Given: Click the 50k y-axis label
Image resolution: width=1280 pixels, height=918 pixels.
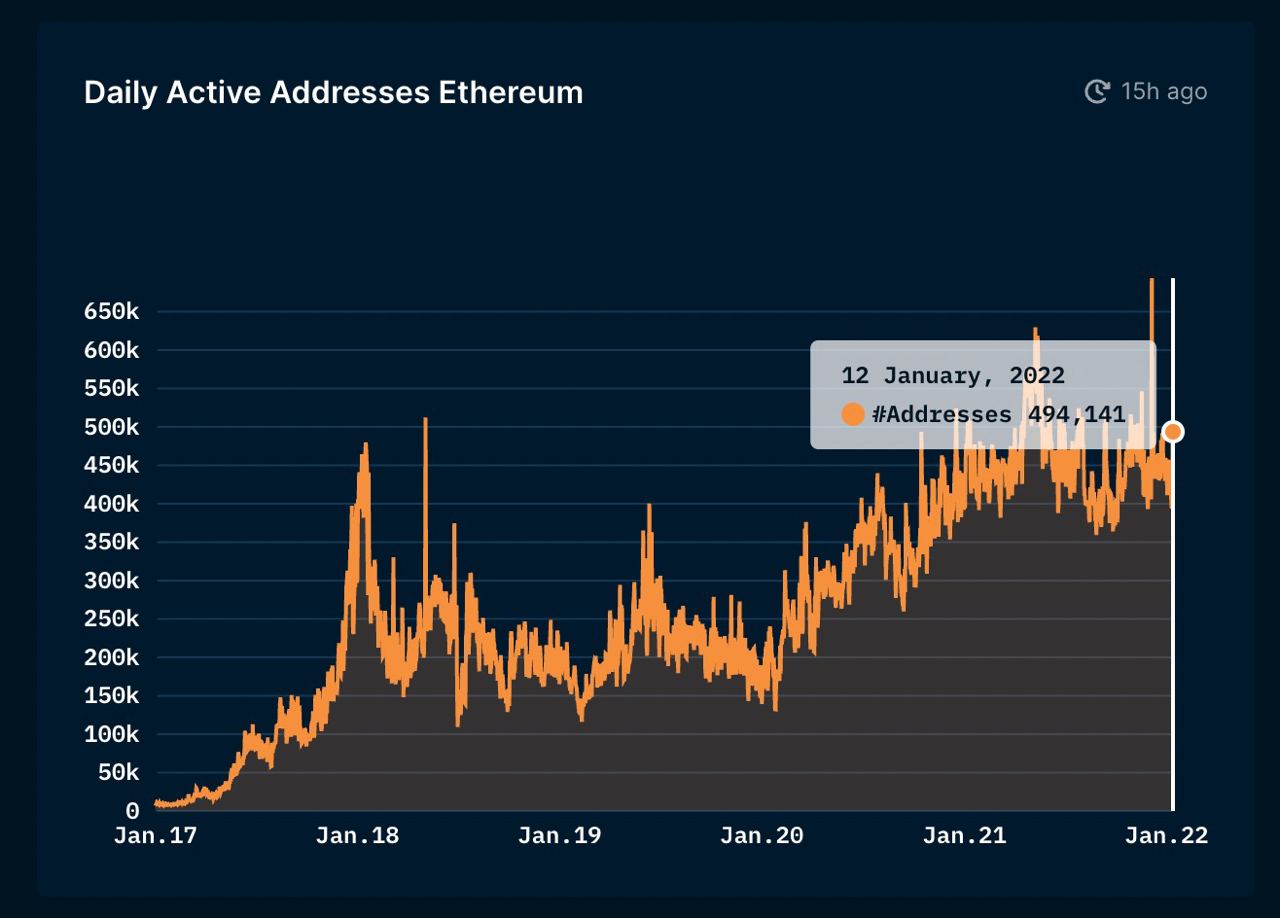Looking at the screenshot, I should [x=118, y=772].
